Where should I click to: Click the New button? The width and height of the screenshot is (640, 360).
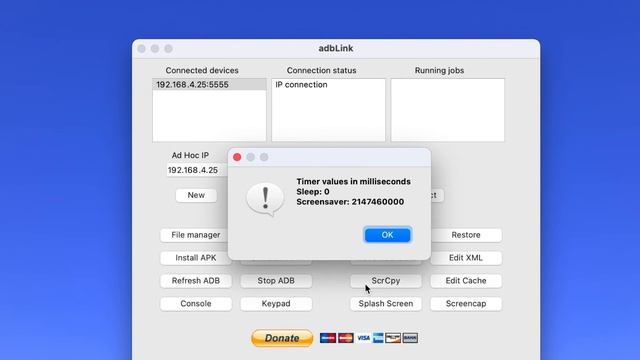coord(196,195)
